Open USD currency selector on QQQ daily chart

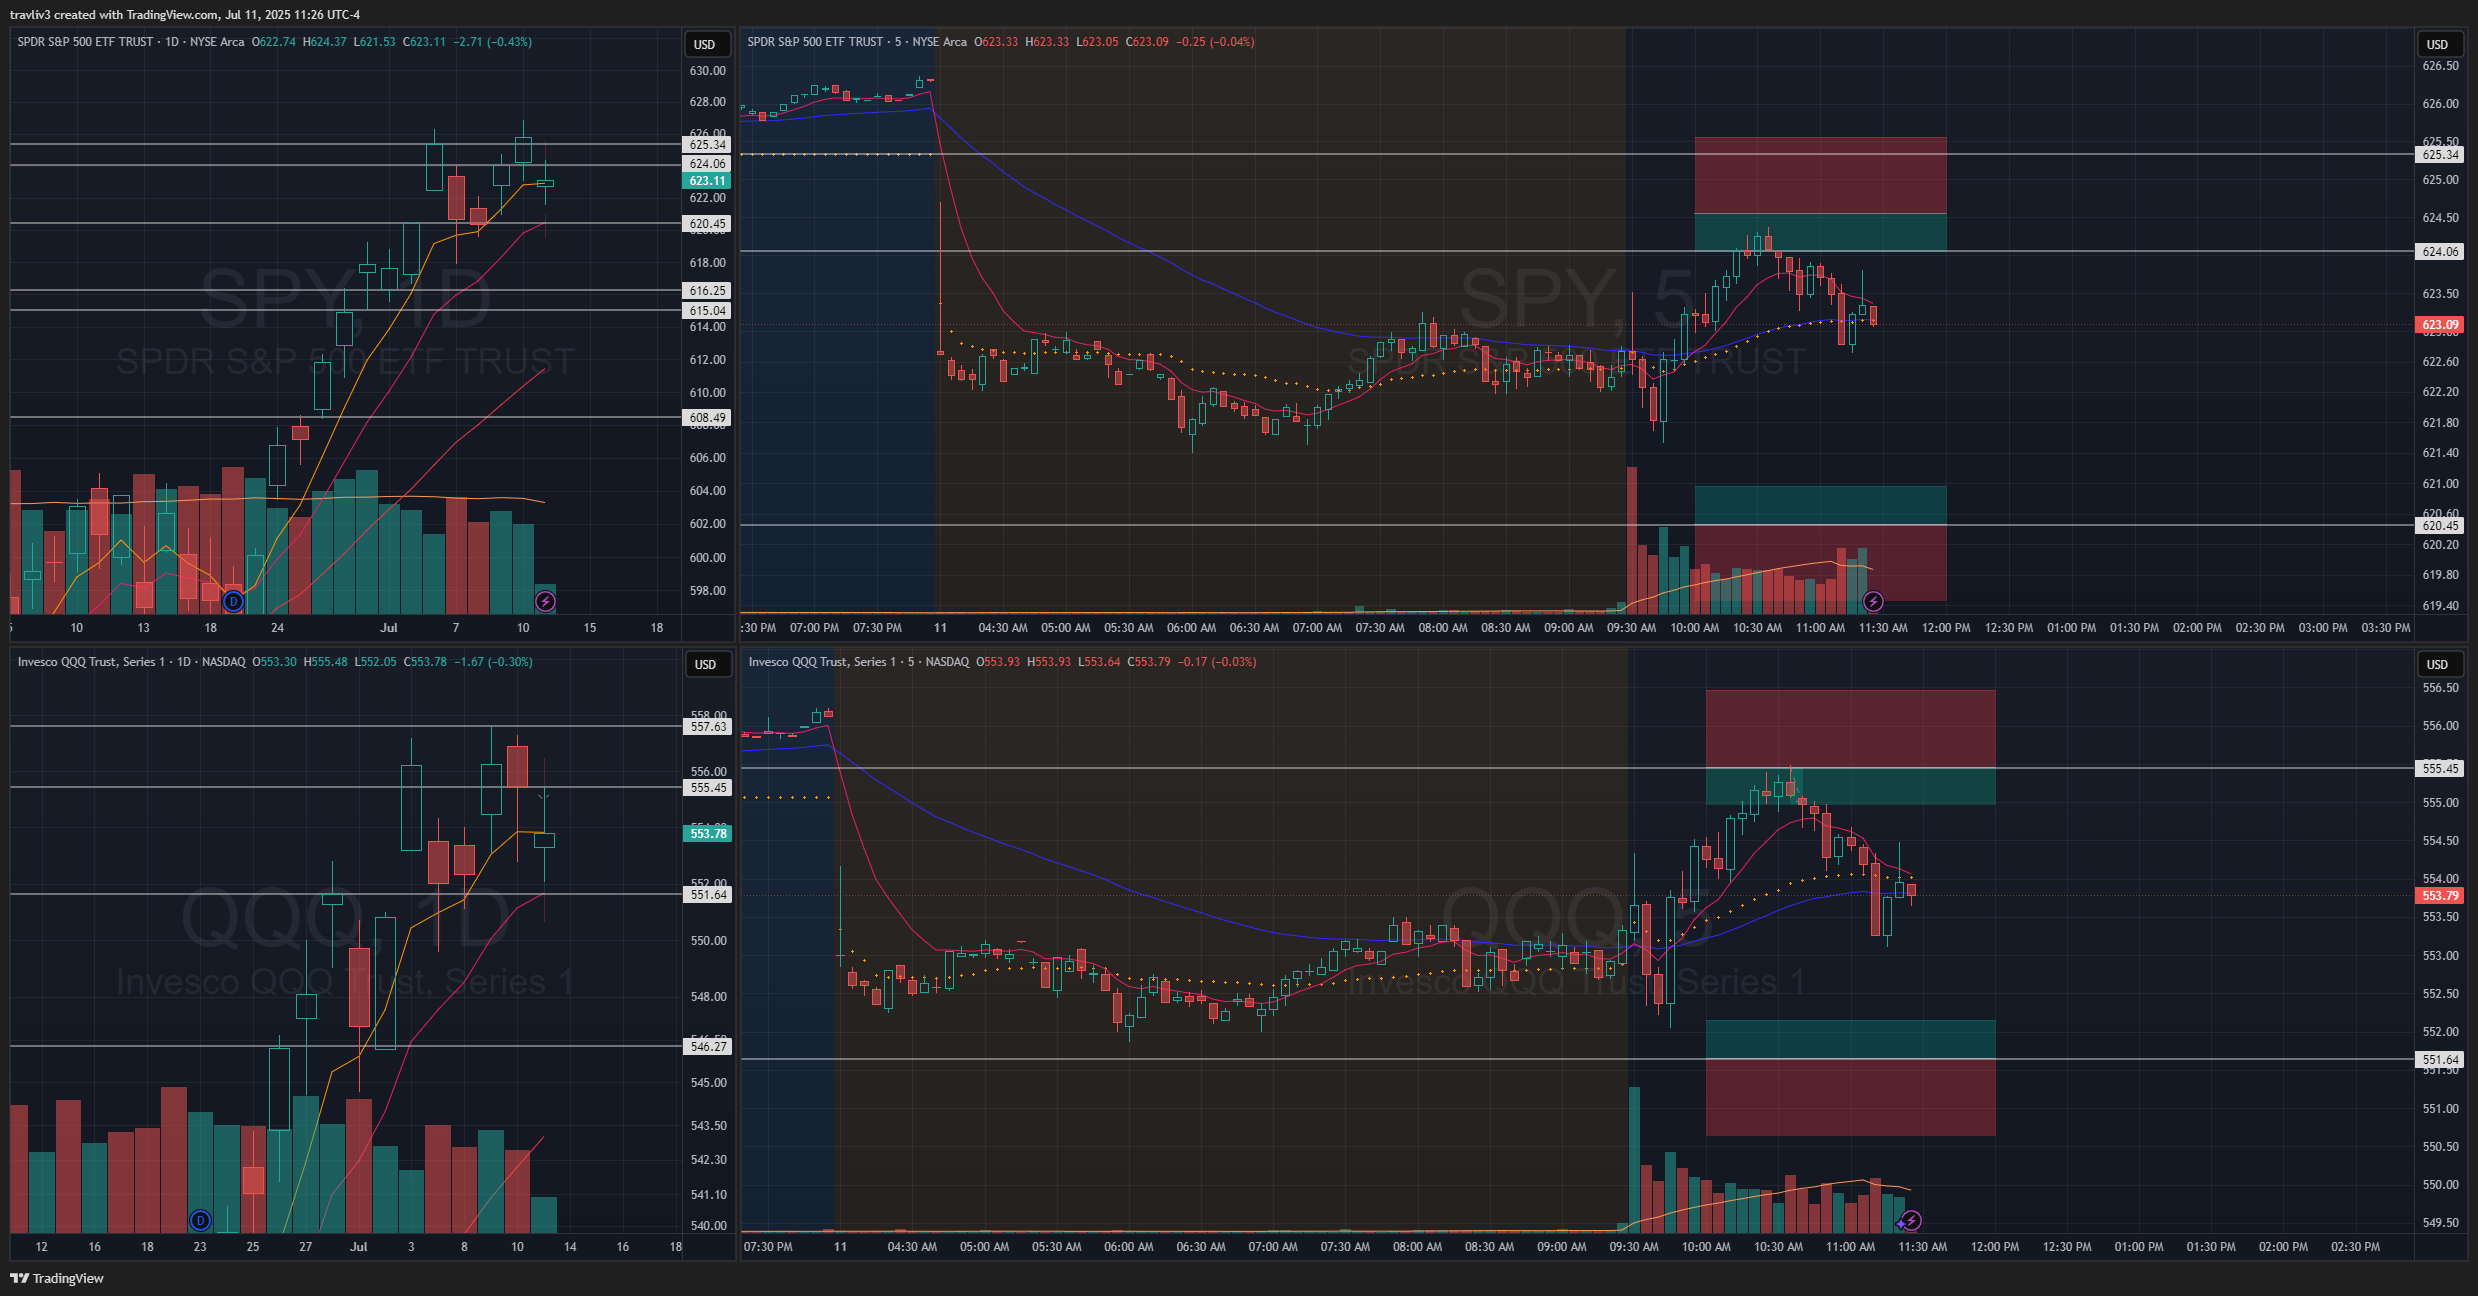(705, 664)
